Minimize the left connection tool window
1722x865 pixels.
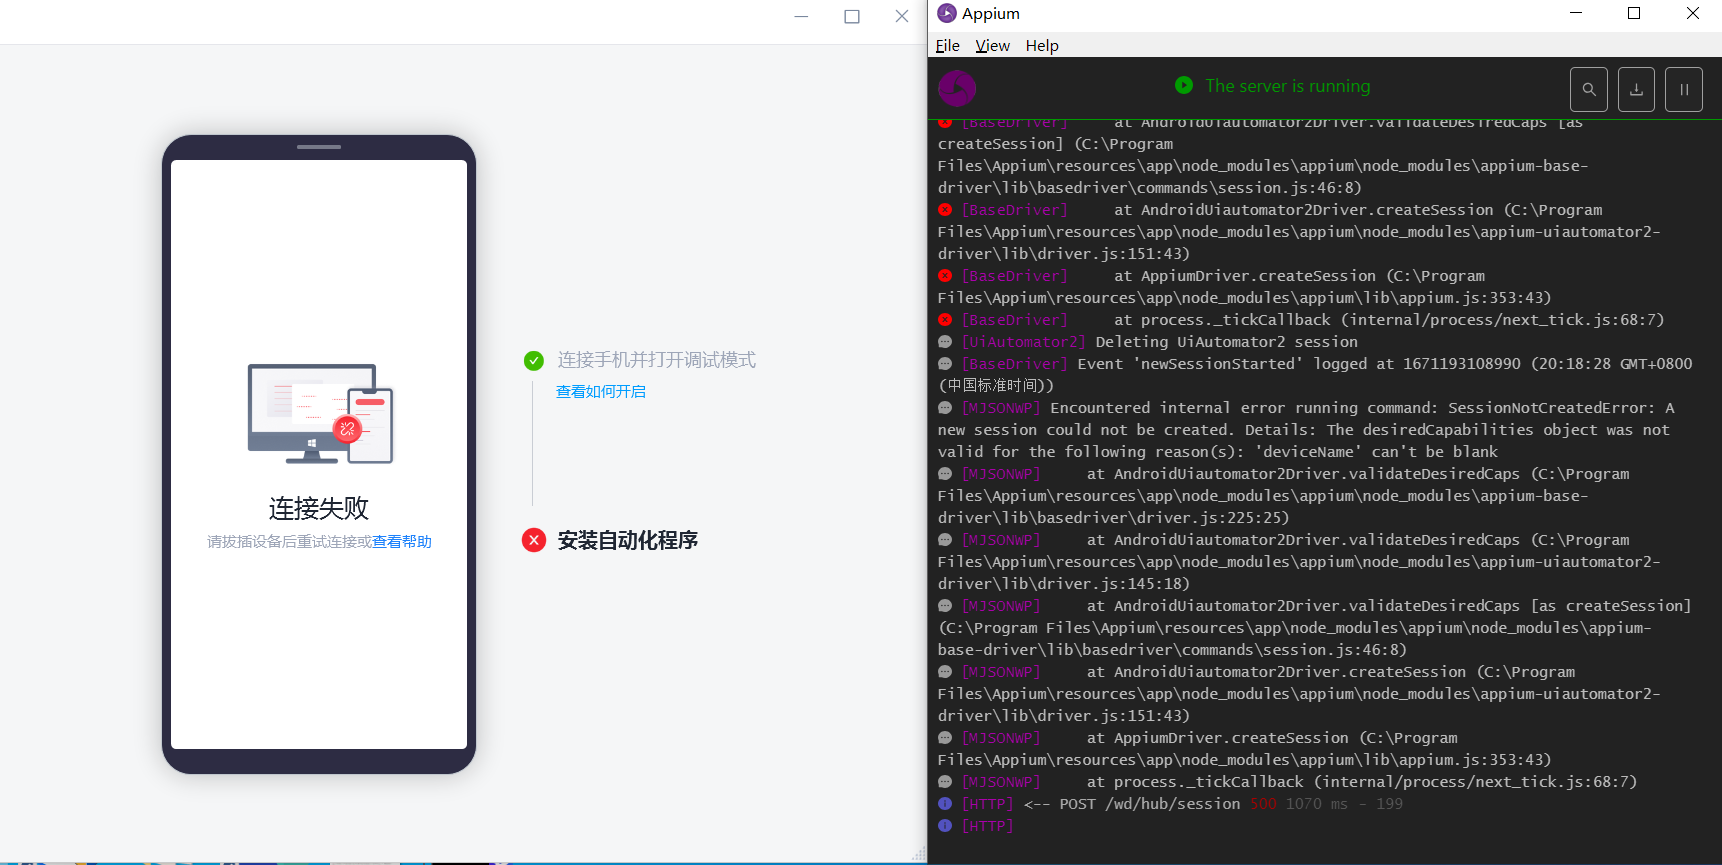801,16
